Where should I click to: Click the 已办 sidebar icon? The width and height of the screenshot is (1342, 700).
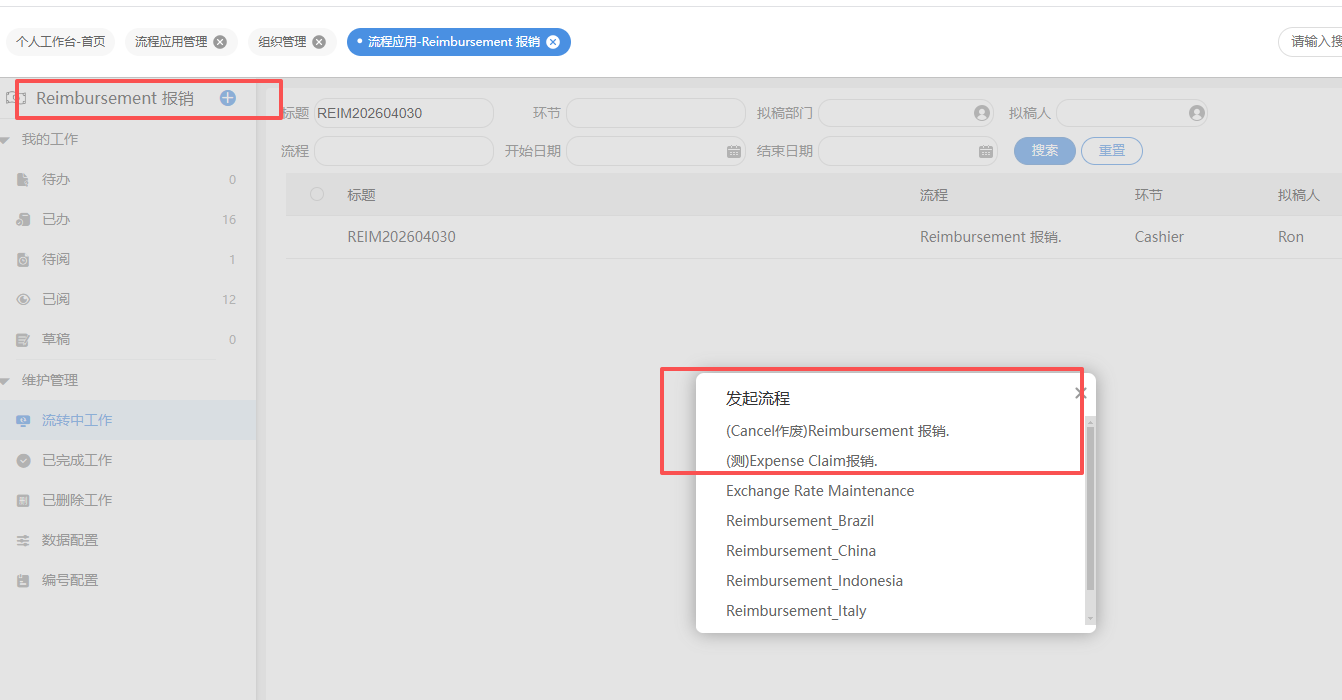coord(23,220)
